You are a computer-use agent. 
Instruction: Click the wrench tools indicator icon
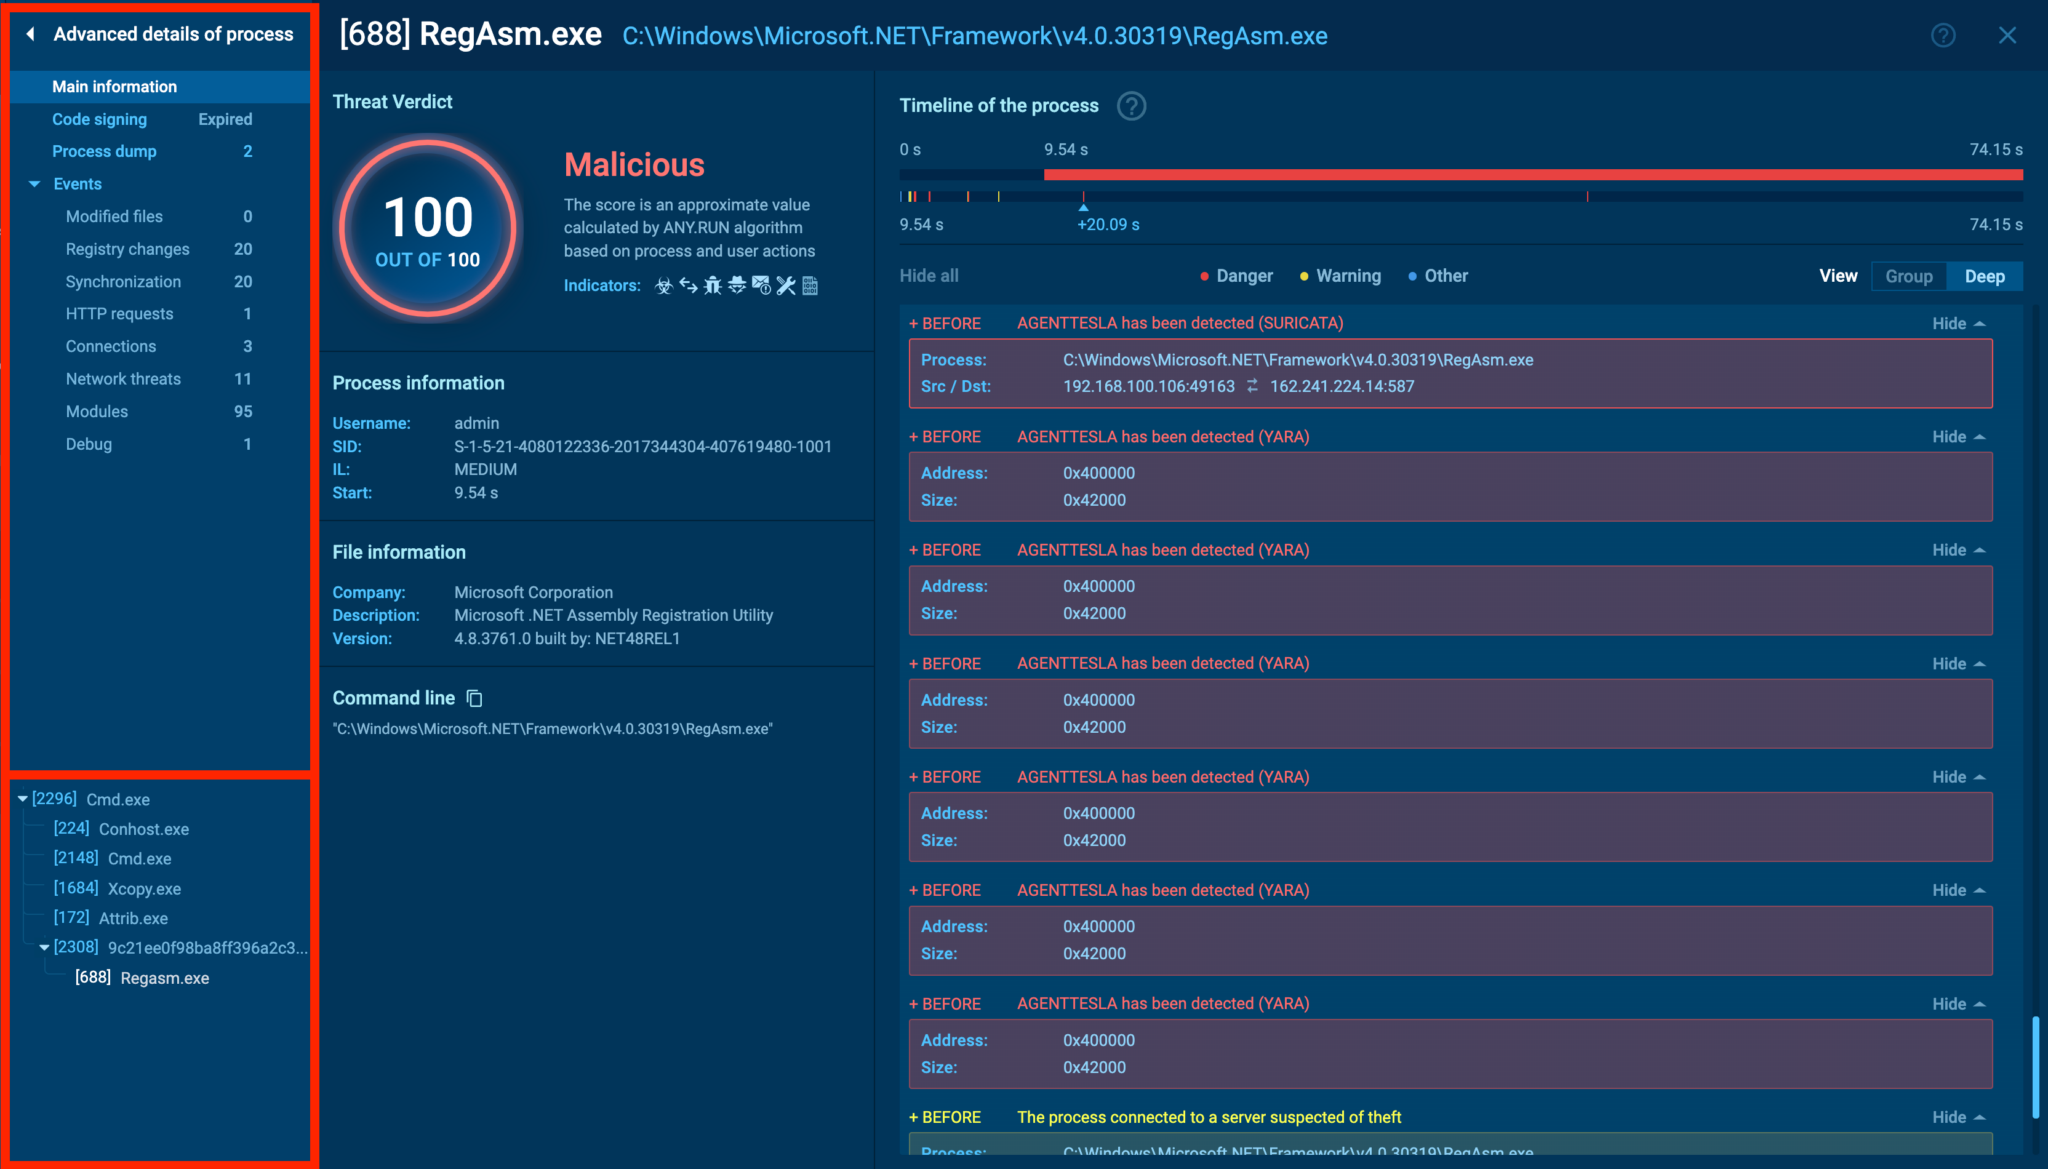pos(786,286)
